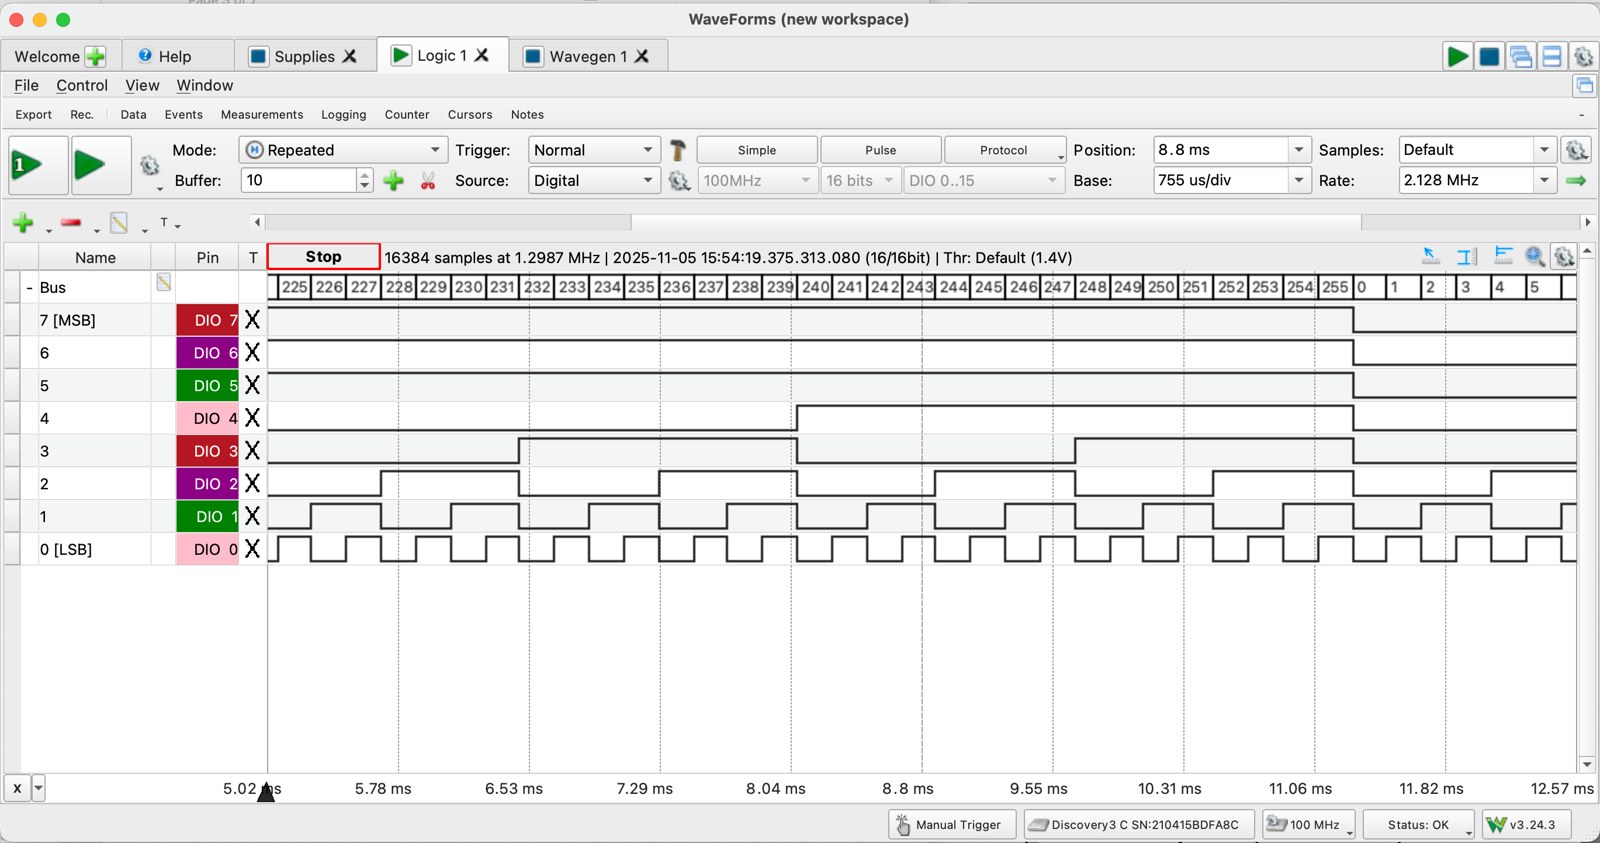The image size is (1600, 843).
Task: Switch to the Wavegen 1 tab
Action: (587, 56)
